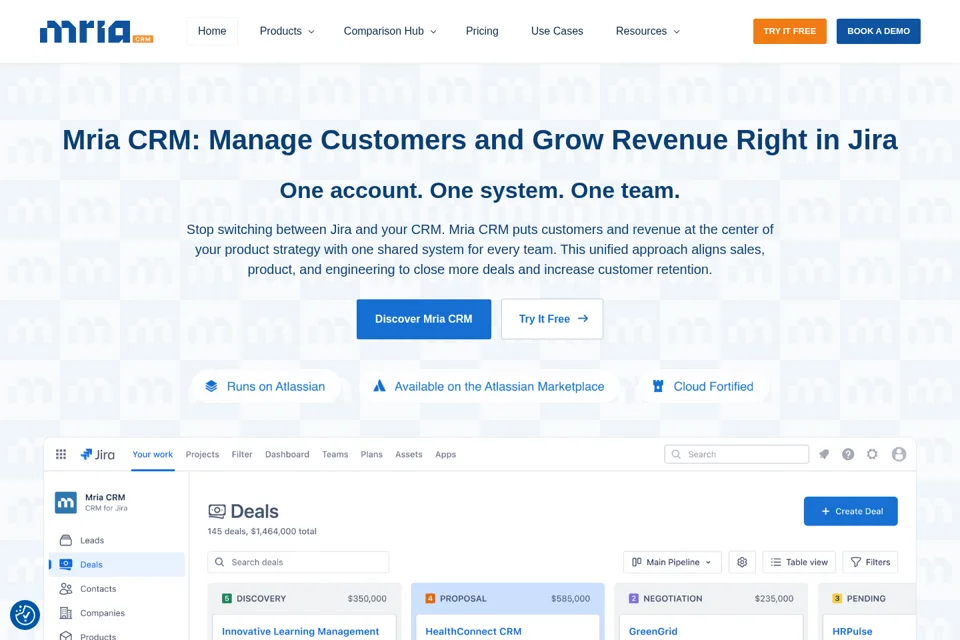Open the cookie consent preferences icon
960x640 pixels.
pyautogui.click(x=25, y=615)
